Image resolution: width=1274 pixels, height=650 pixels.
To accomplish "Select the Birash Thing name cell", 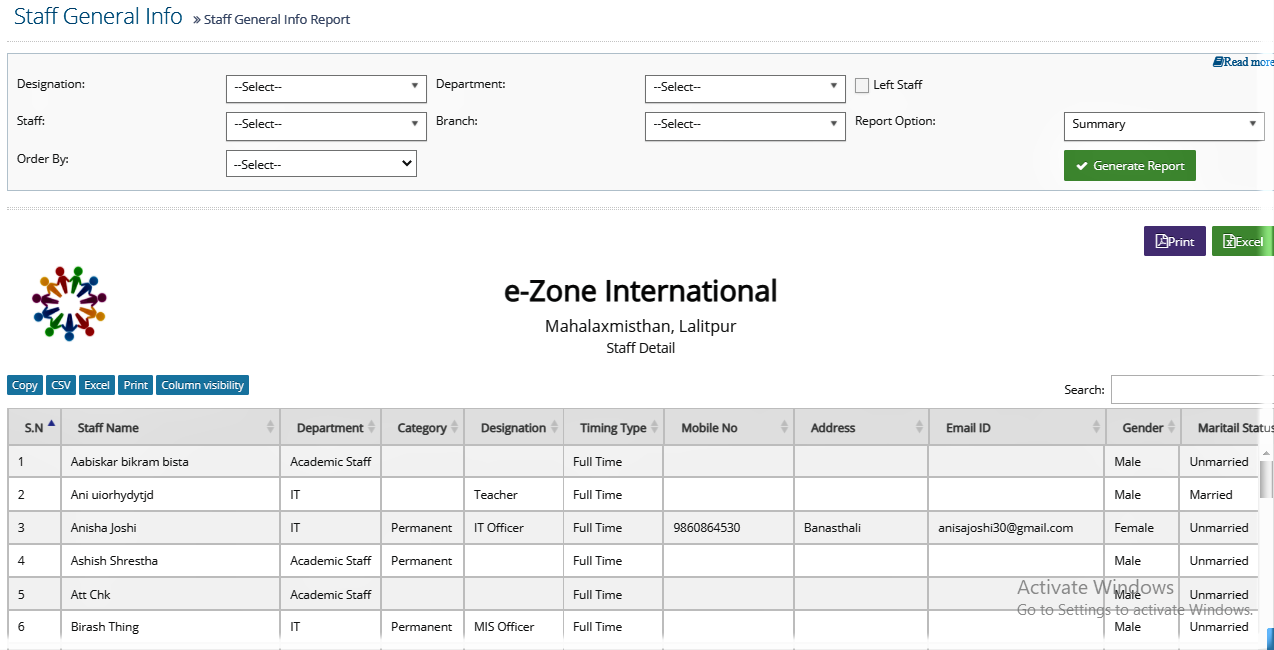I will tap(170, 627).
